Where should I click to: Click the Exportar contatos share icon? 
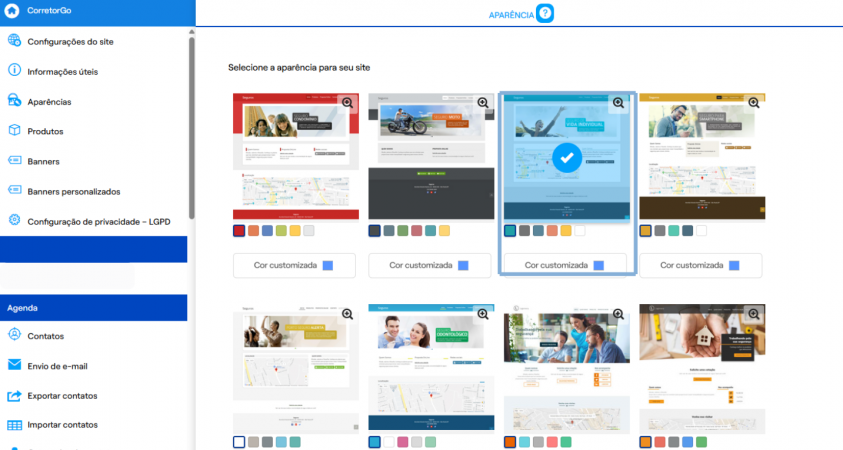15,395
